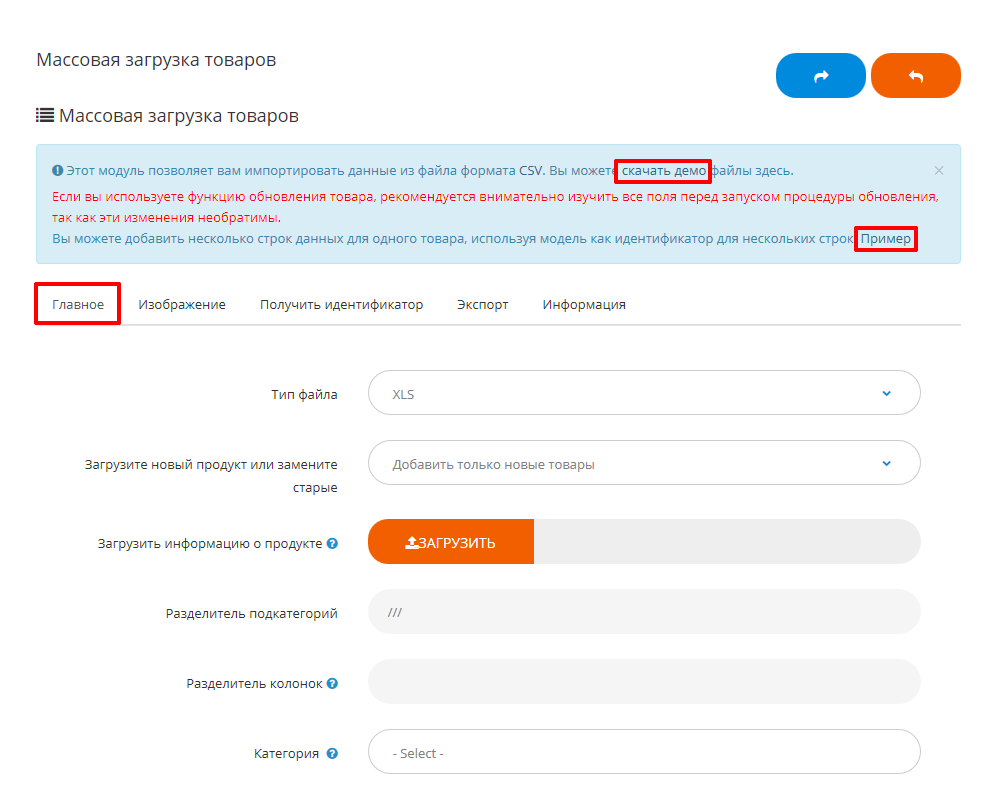Screen dimensions: 995x794
Task: Click help icon beside Категория label
Action: click(332, 754)
